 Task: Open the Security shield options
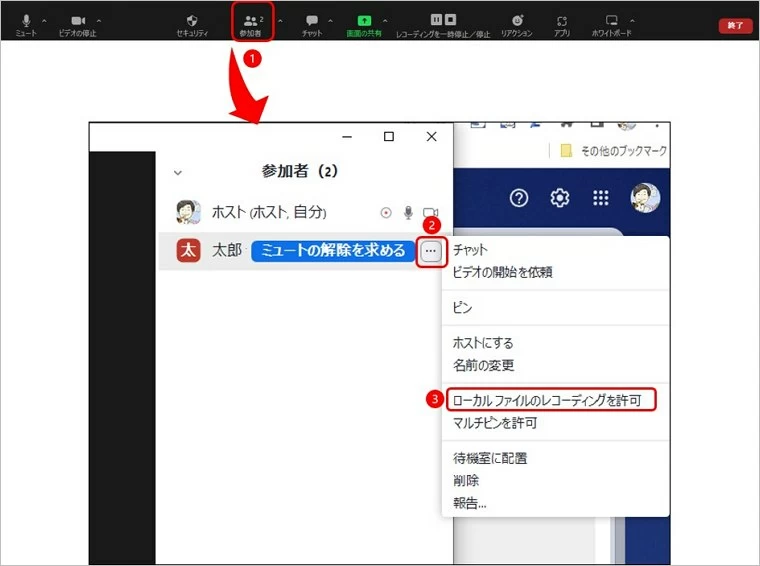tap(192, 24)
